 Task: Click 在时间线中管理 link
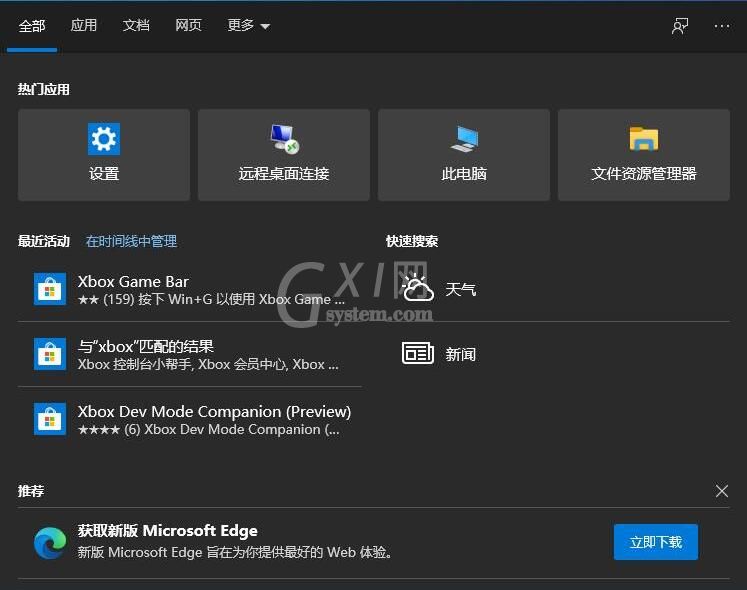coord(131,241)
